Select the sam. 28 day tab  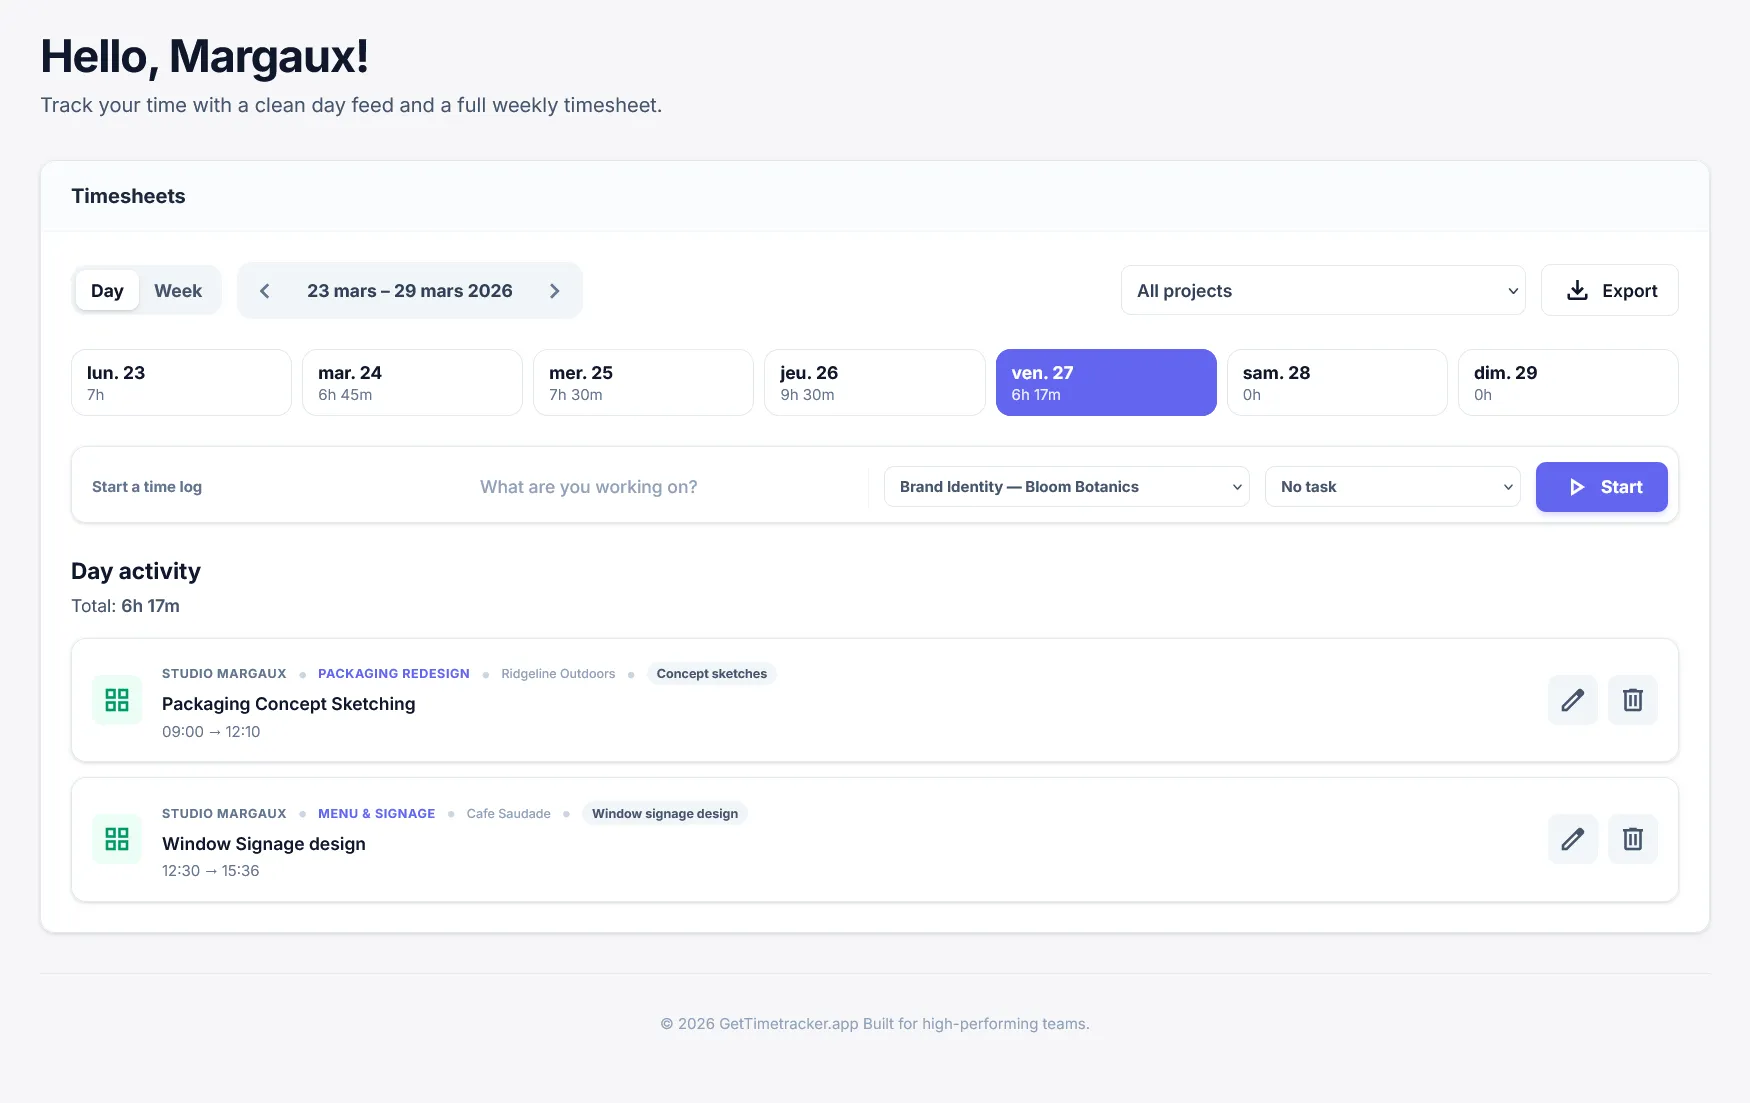[1336, 382]
